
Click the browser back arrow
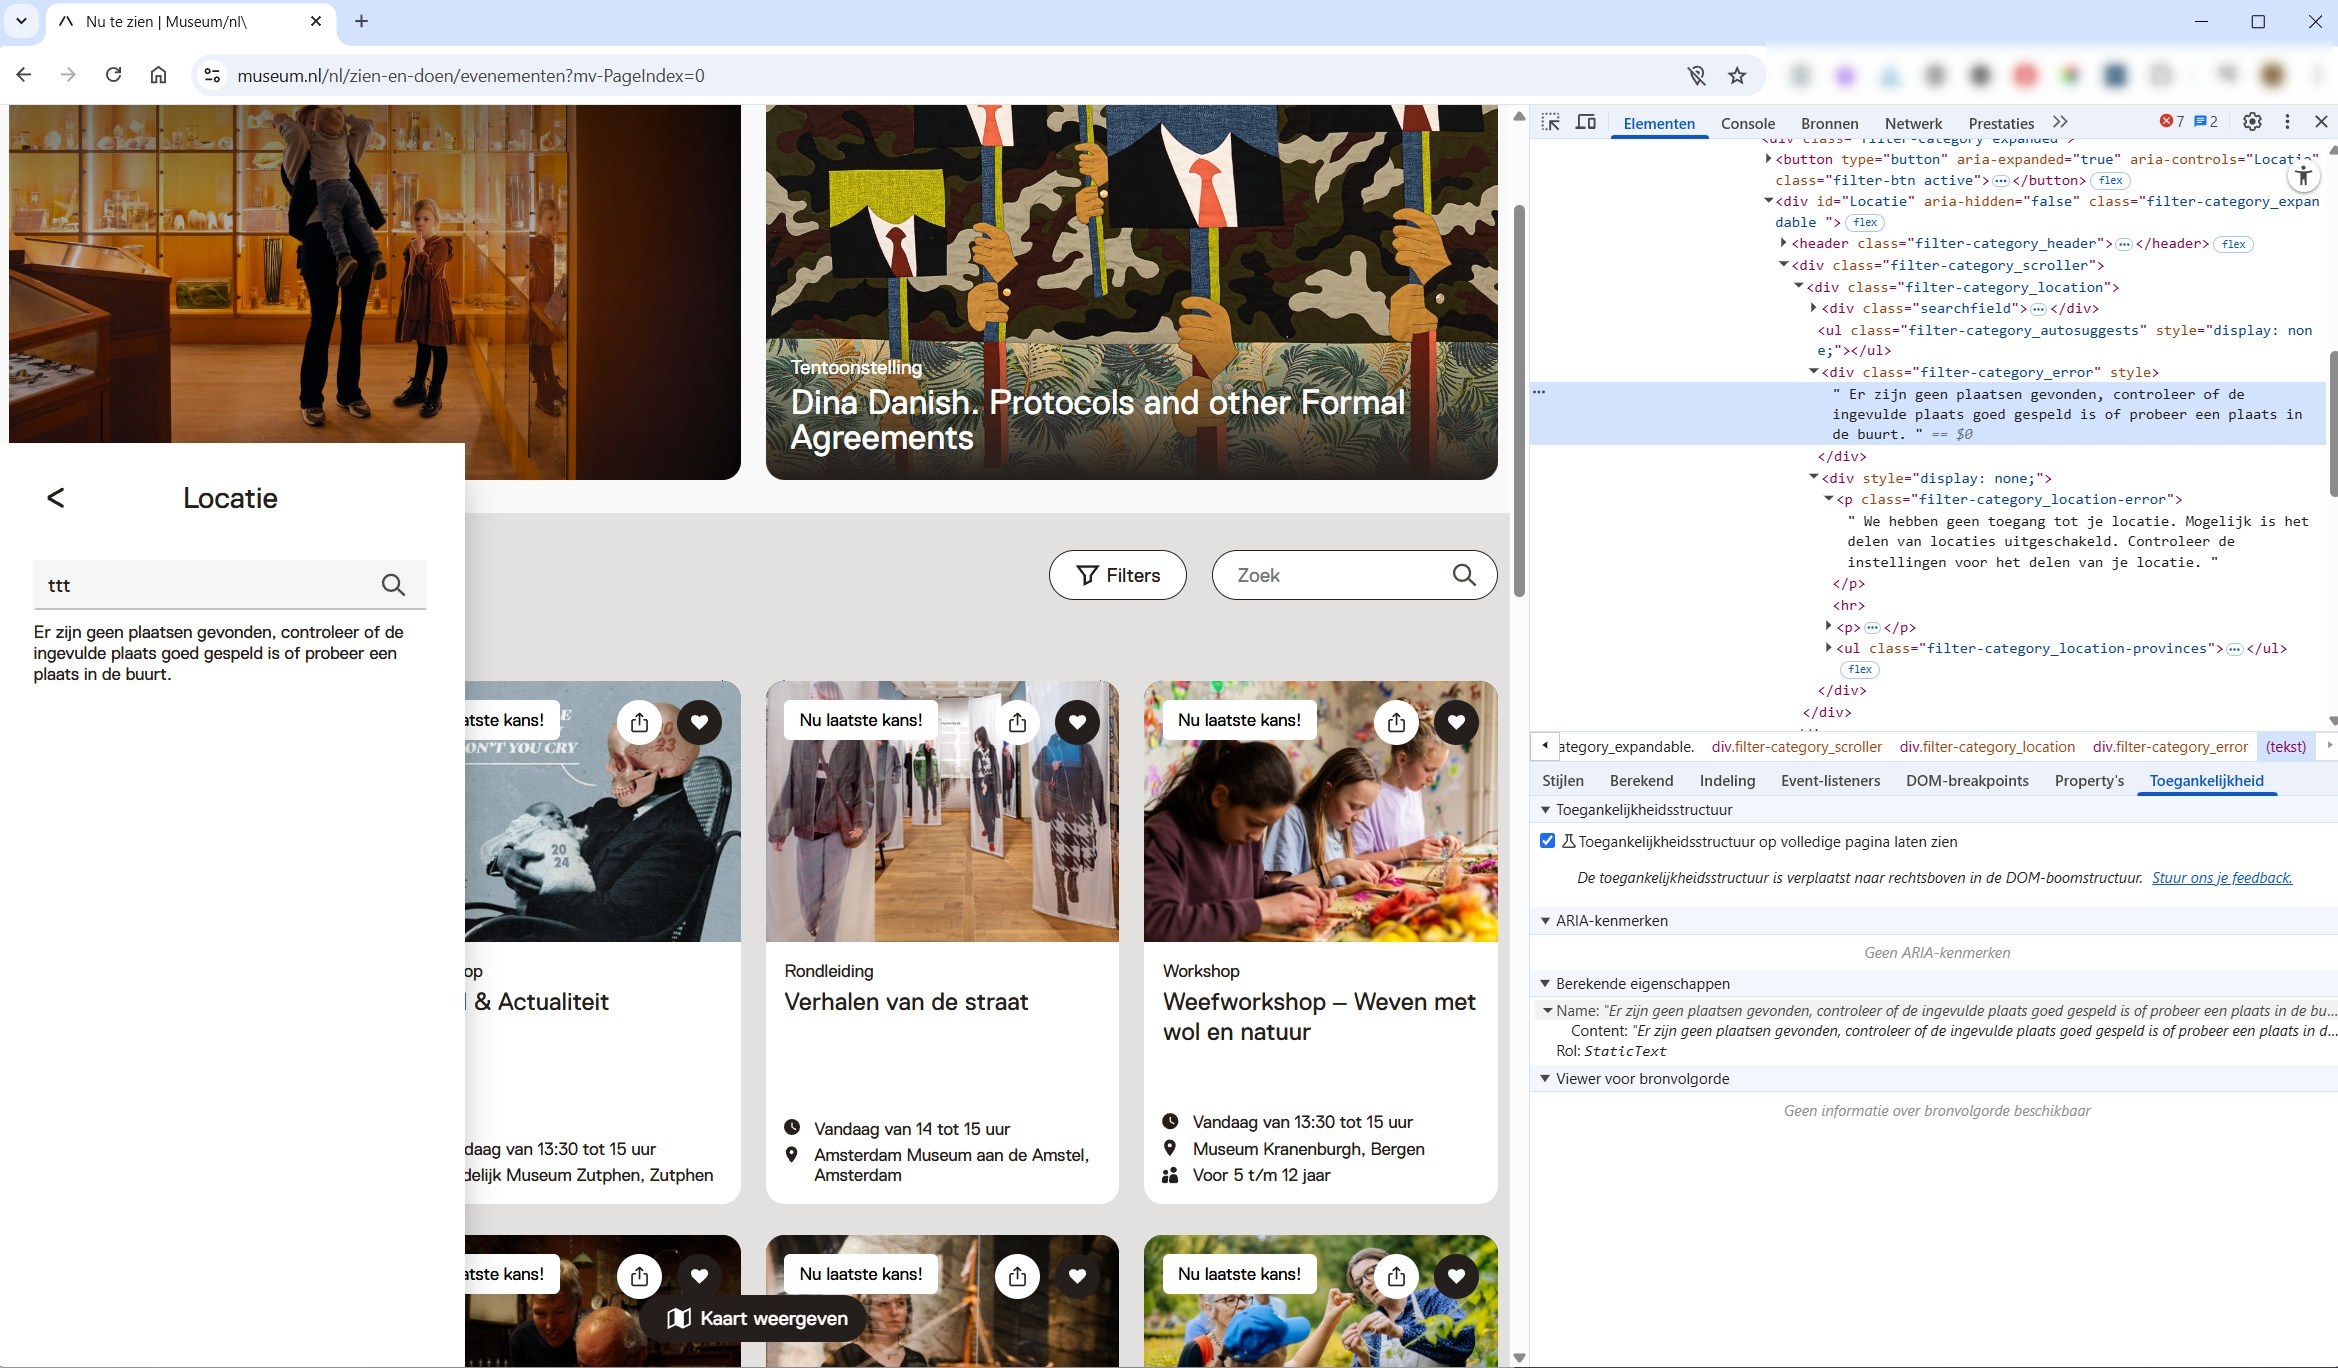pyautogui.click(x=24, y=75)
